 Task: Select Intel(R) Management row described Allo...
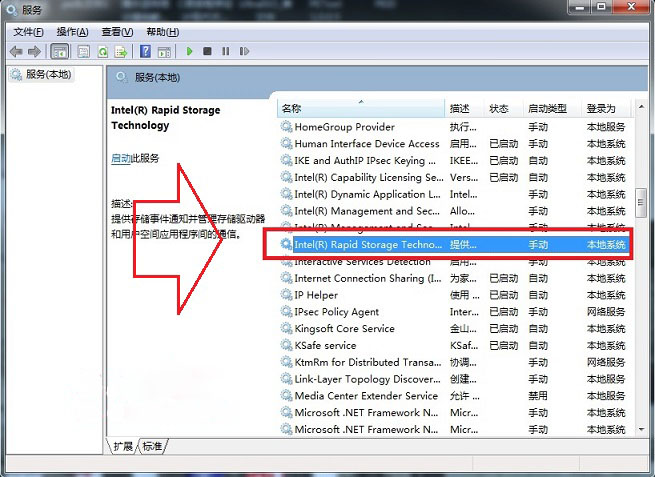tap(453, 211)
